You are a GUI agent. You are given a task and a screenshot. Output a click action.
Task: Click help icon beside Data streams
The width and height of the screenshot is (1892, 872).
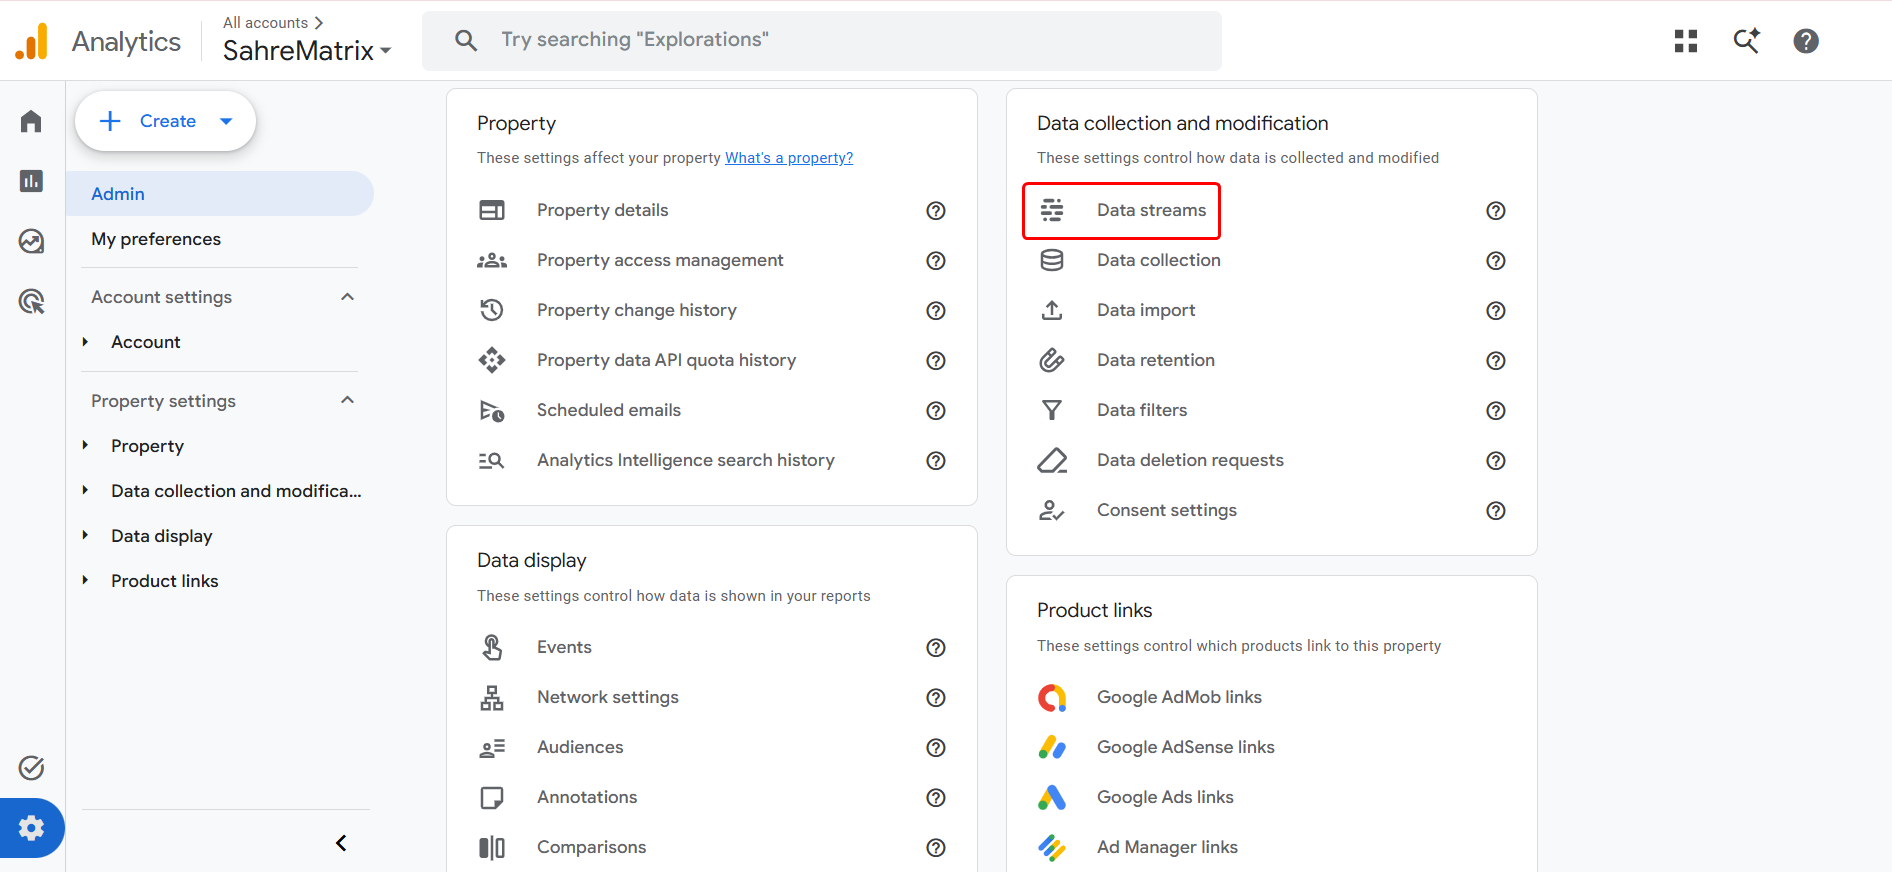click(1496, 210)
